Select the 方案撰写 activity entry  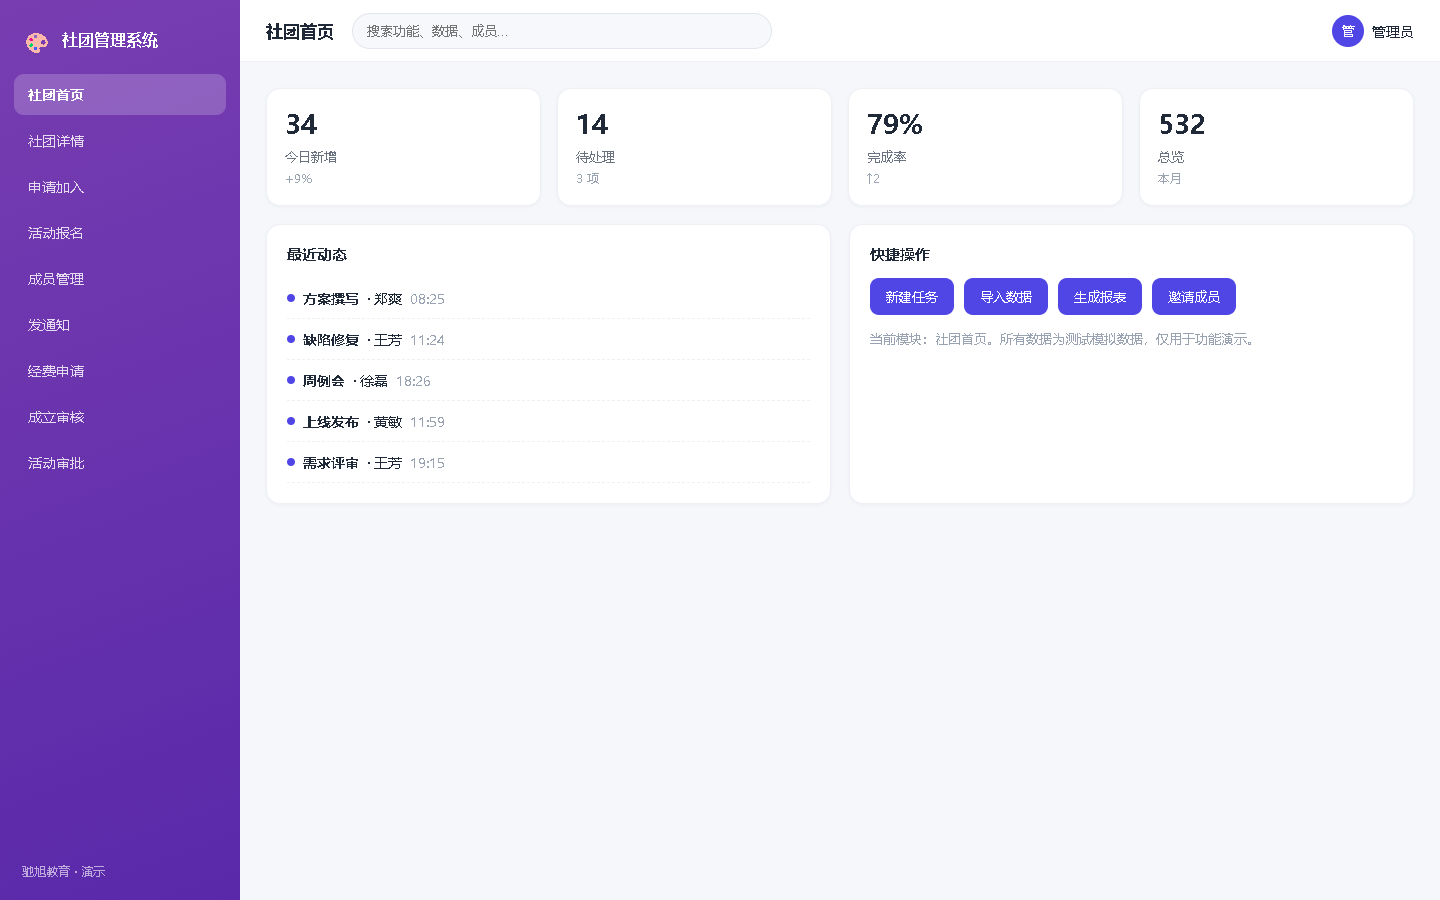pyautogui.click(x=548, y=299)
